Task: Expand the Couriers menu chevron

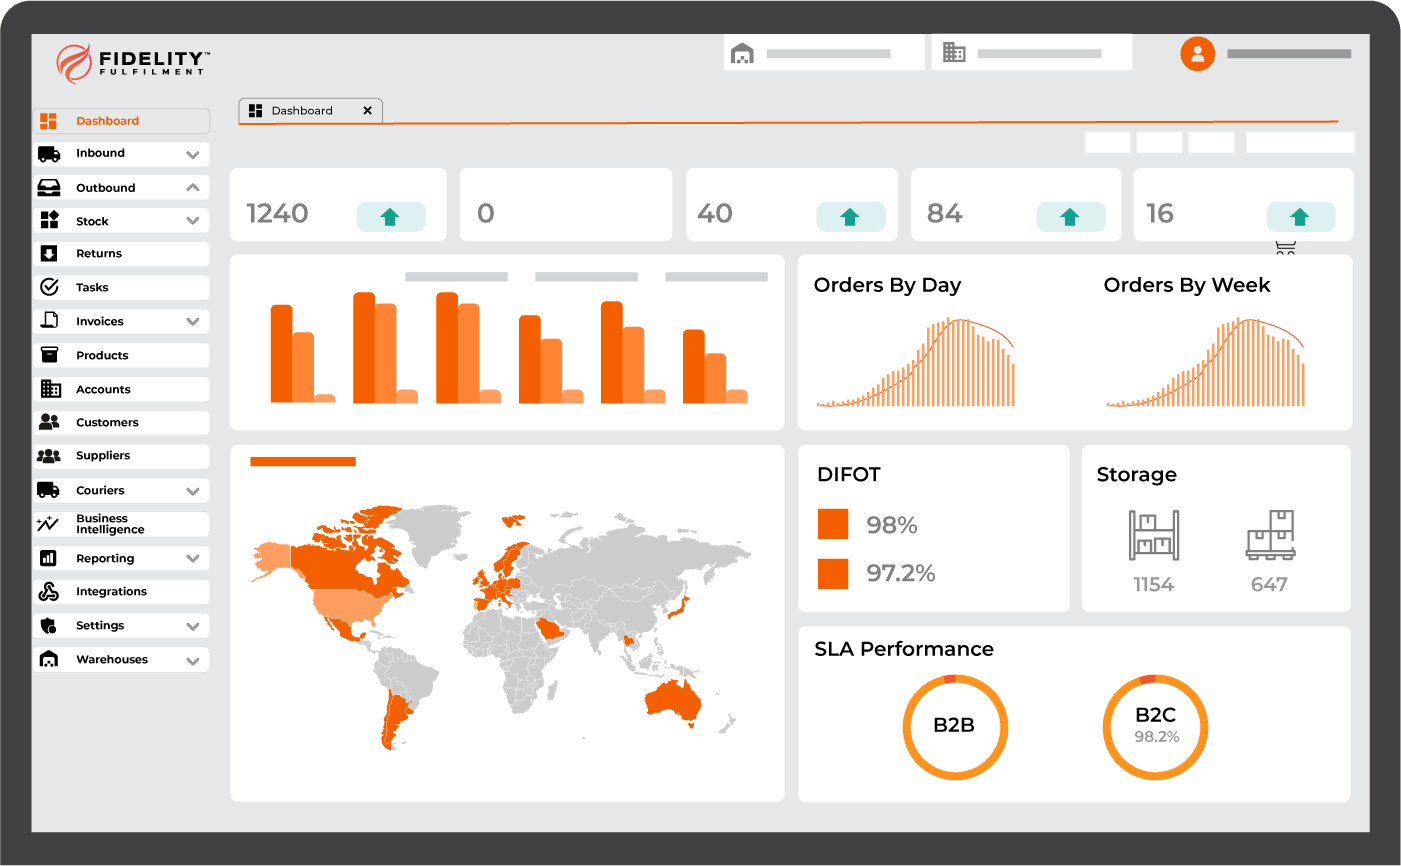Action: [193, 491]
